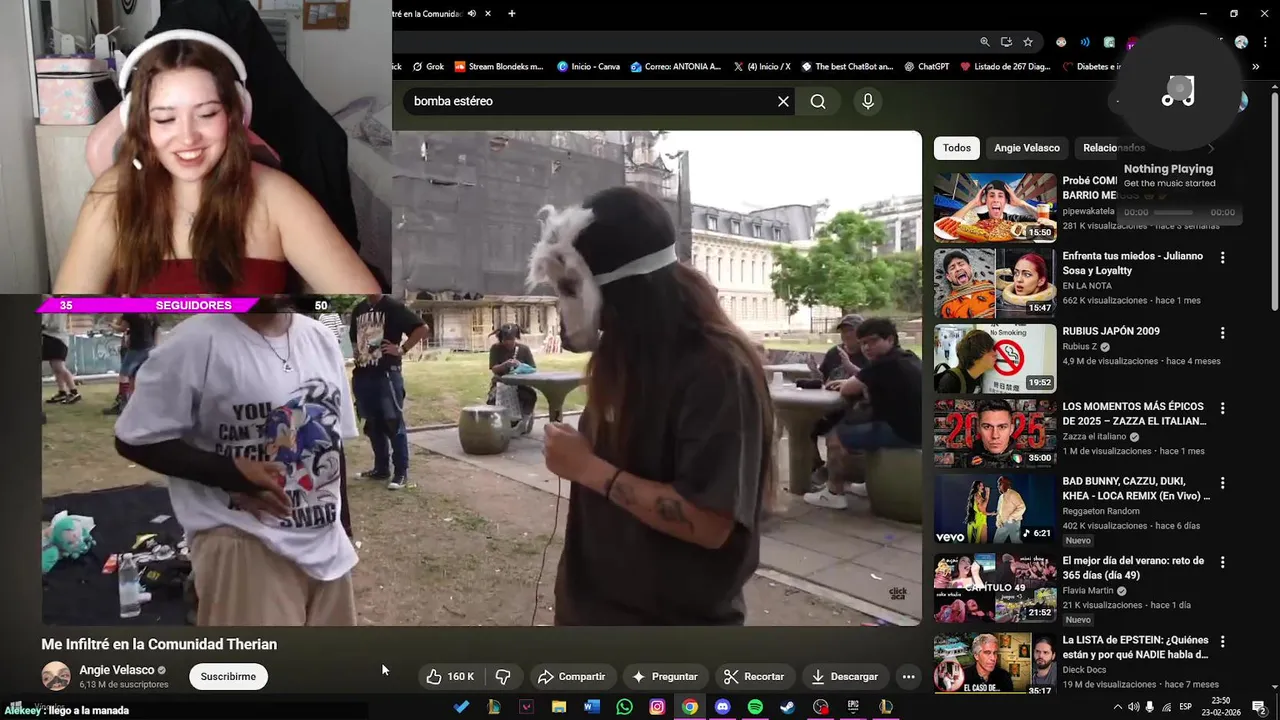Start voice search with microphone icon
Screen dimensions: 1280x720
coord(868,101)
